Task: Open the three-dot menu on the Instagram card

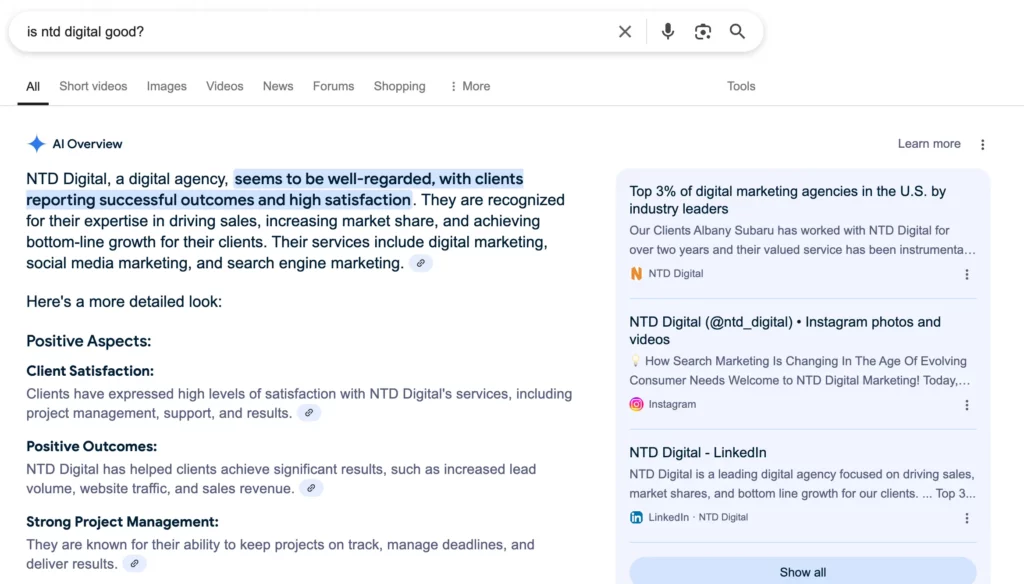Action: point(967,405)
